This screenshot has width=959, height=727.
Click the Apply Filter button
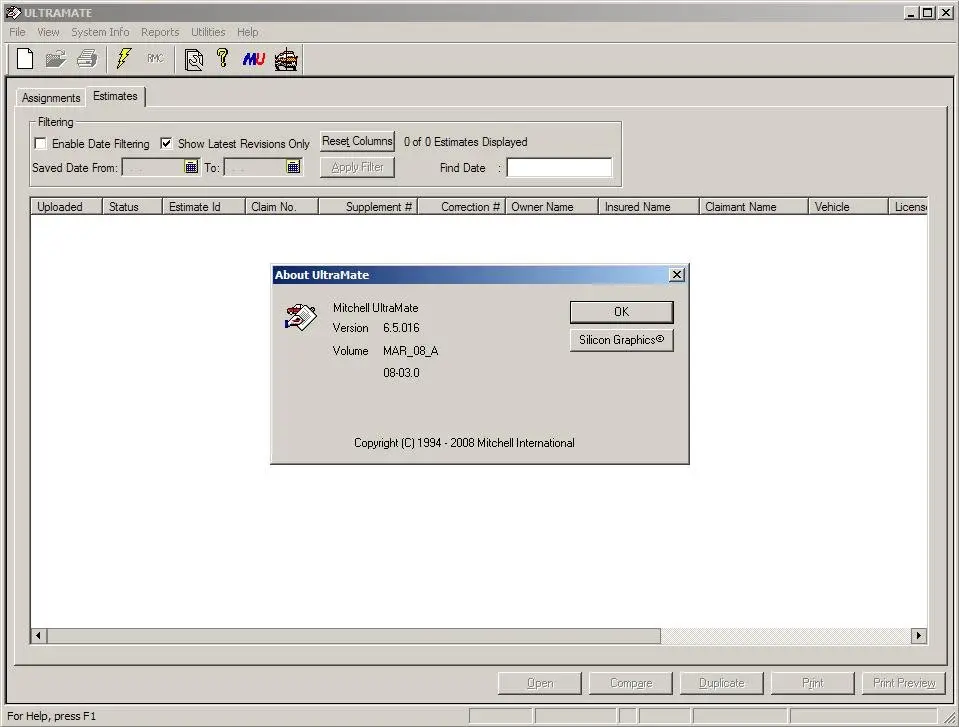point(357,167)
